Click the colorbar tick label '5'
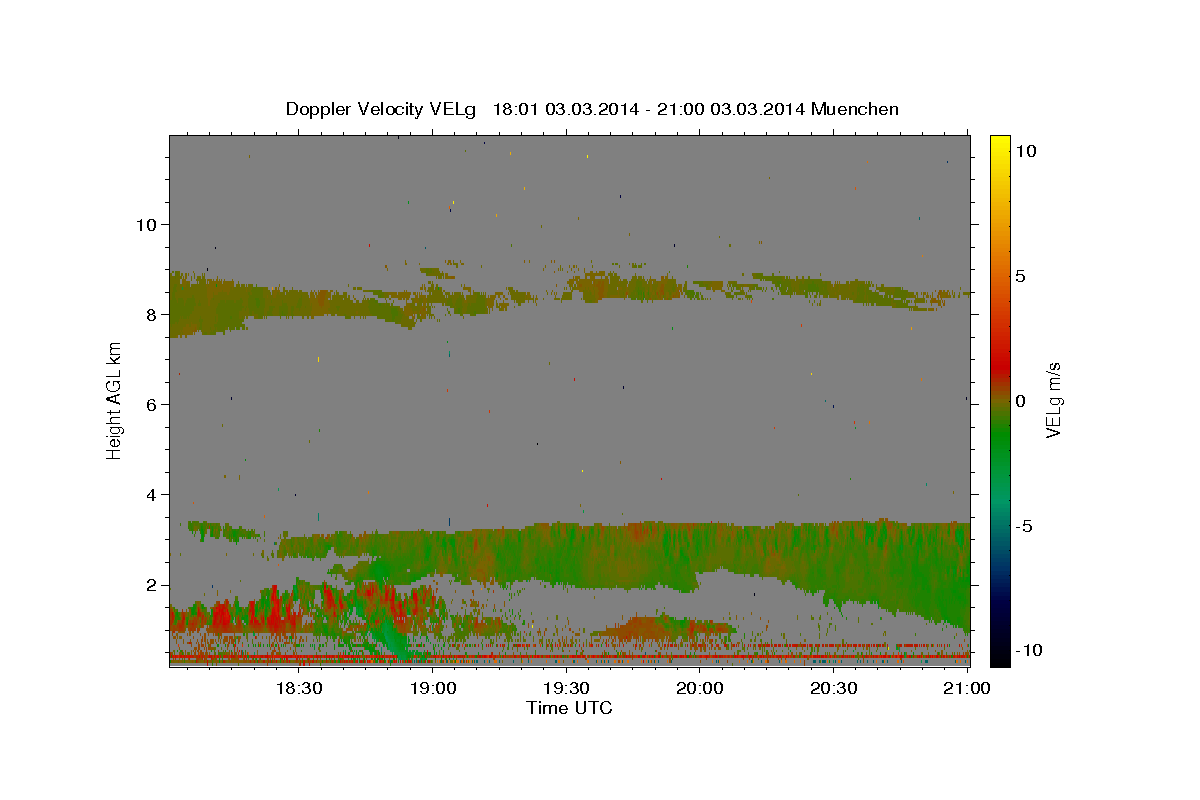Viewport: 1200px width, 800px height. (x=1020, y=276)
